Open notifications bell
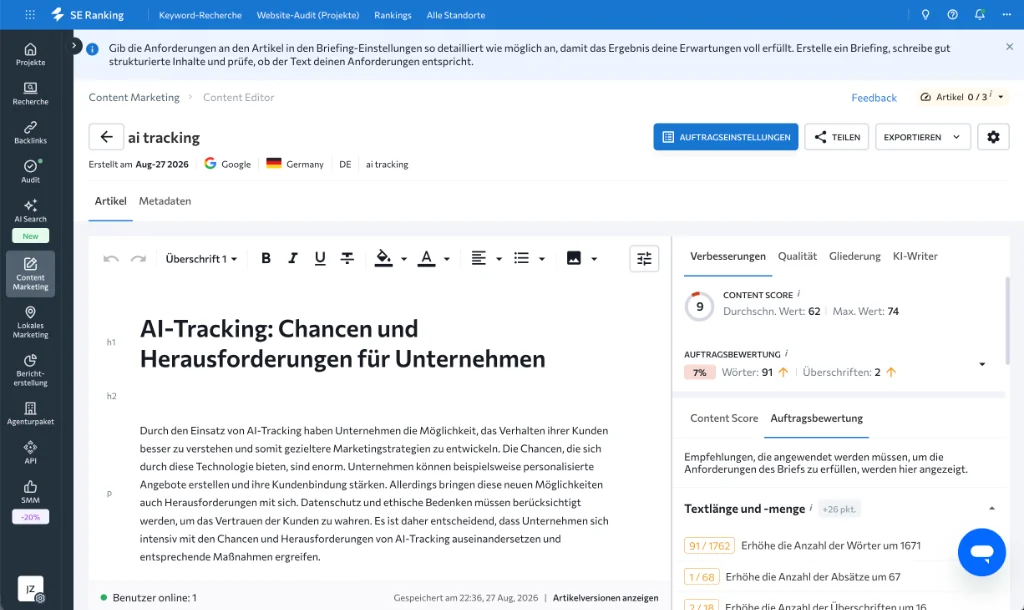The width and height of the screenshot is (1024, 610). click(980, 14)
